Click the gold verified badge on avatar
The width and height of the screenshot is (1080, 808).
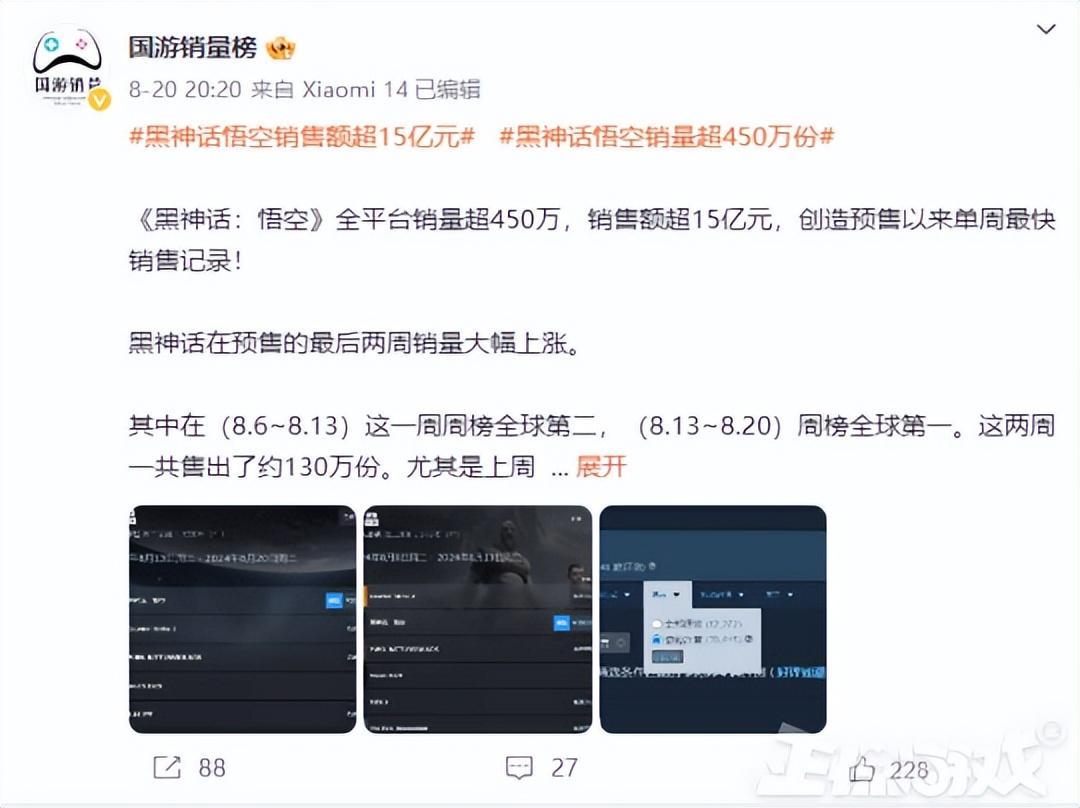(101, 100)
